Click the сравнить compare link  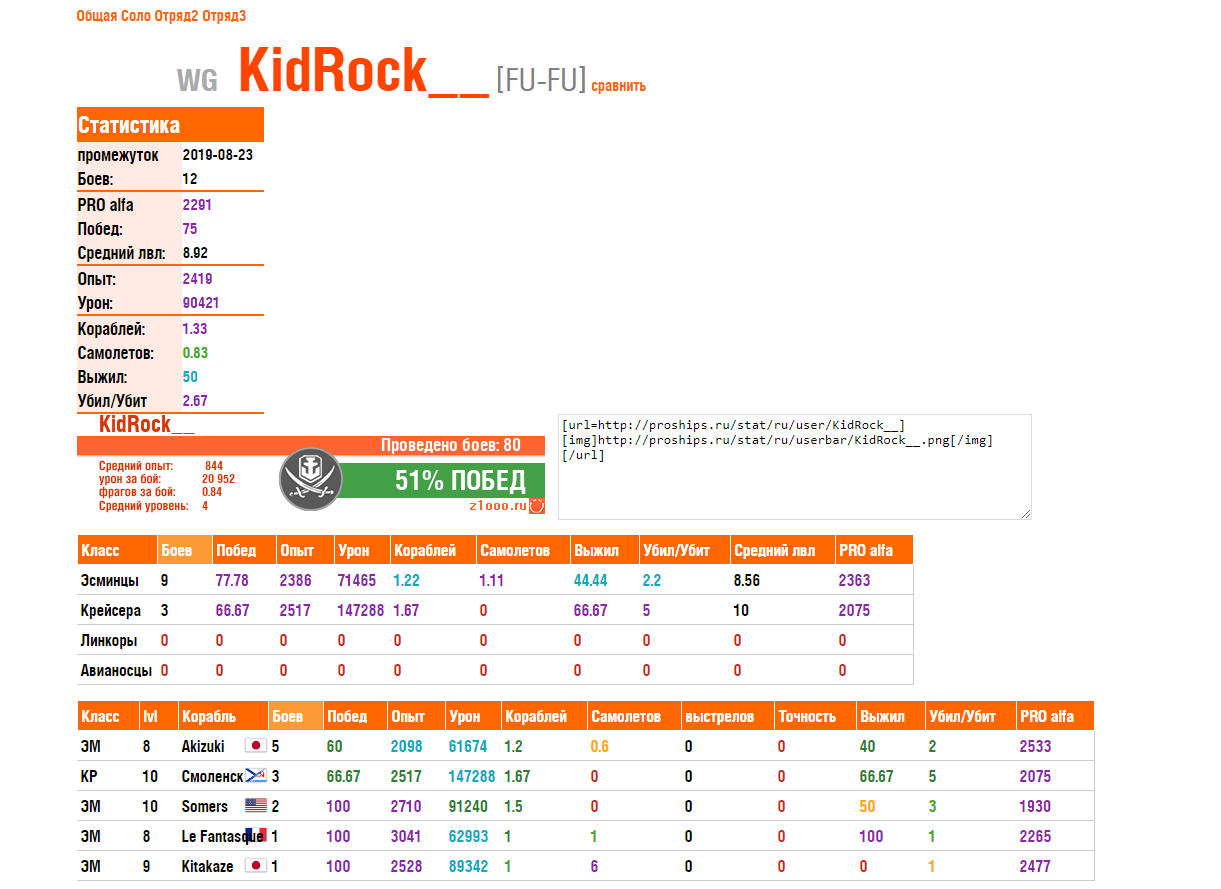click(618, 86)
